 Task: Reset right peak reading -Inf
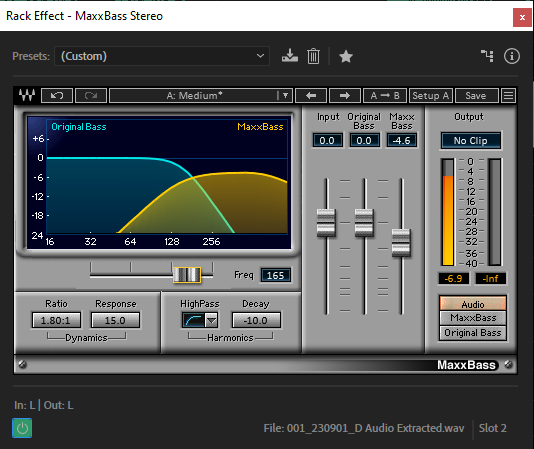tap(490, 279)
